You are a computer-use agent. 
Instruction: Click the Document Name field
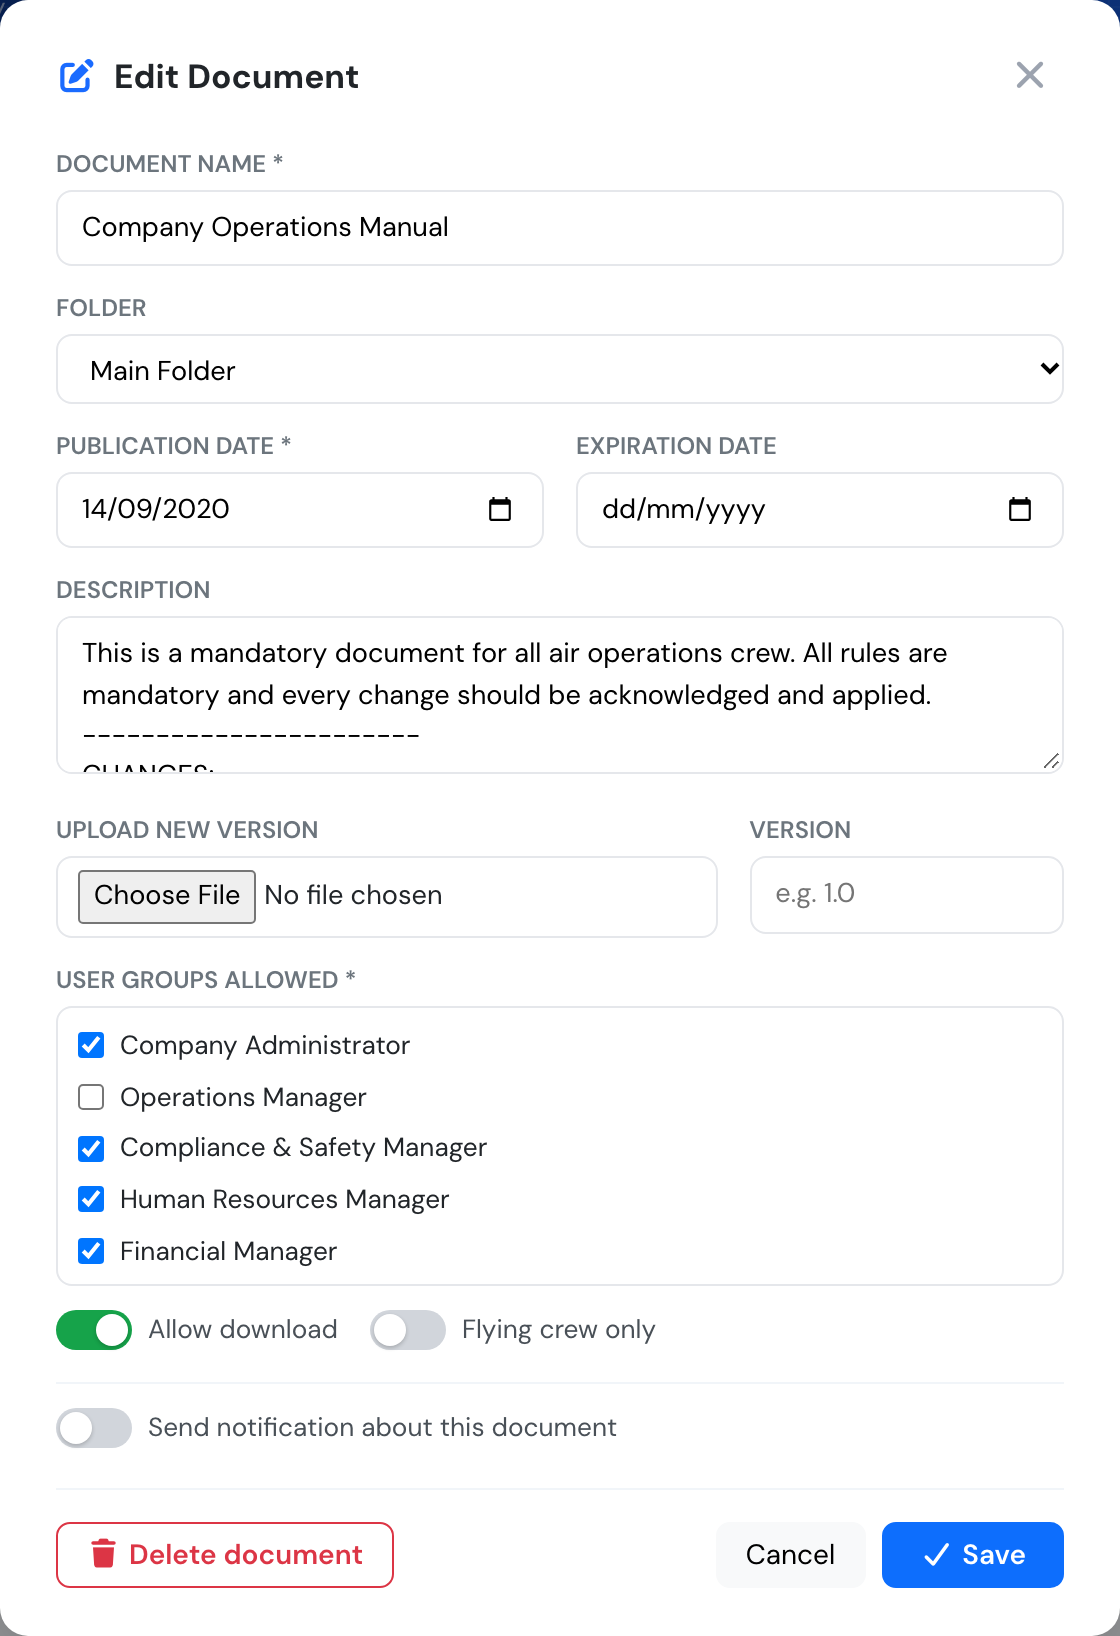(x=560, y=228)
